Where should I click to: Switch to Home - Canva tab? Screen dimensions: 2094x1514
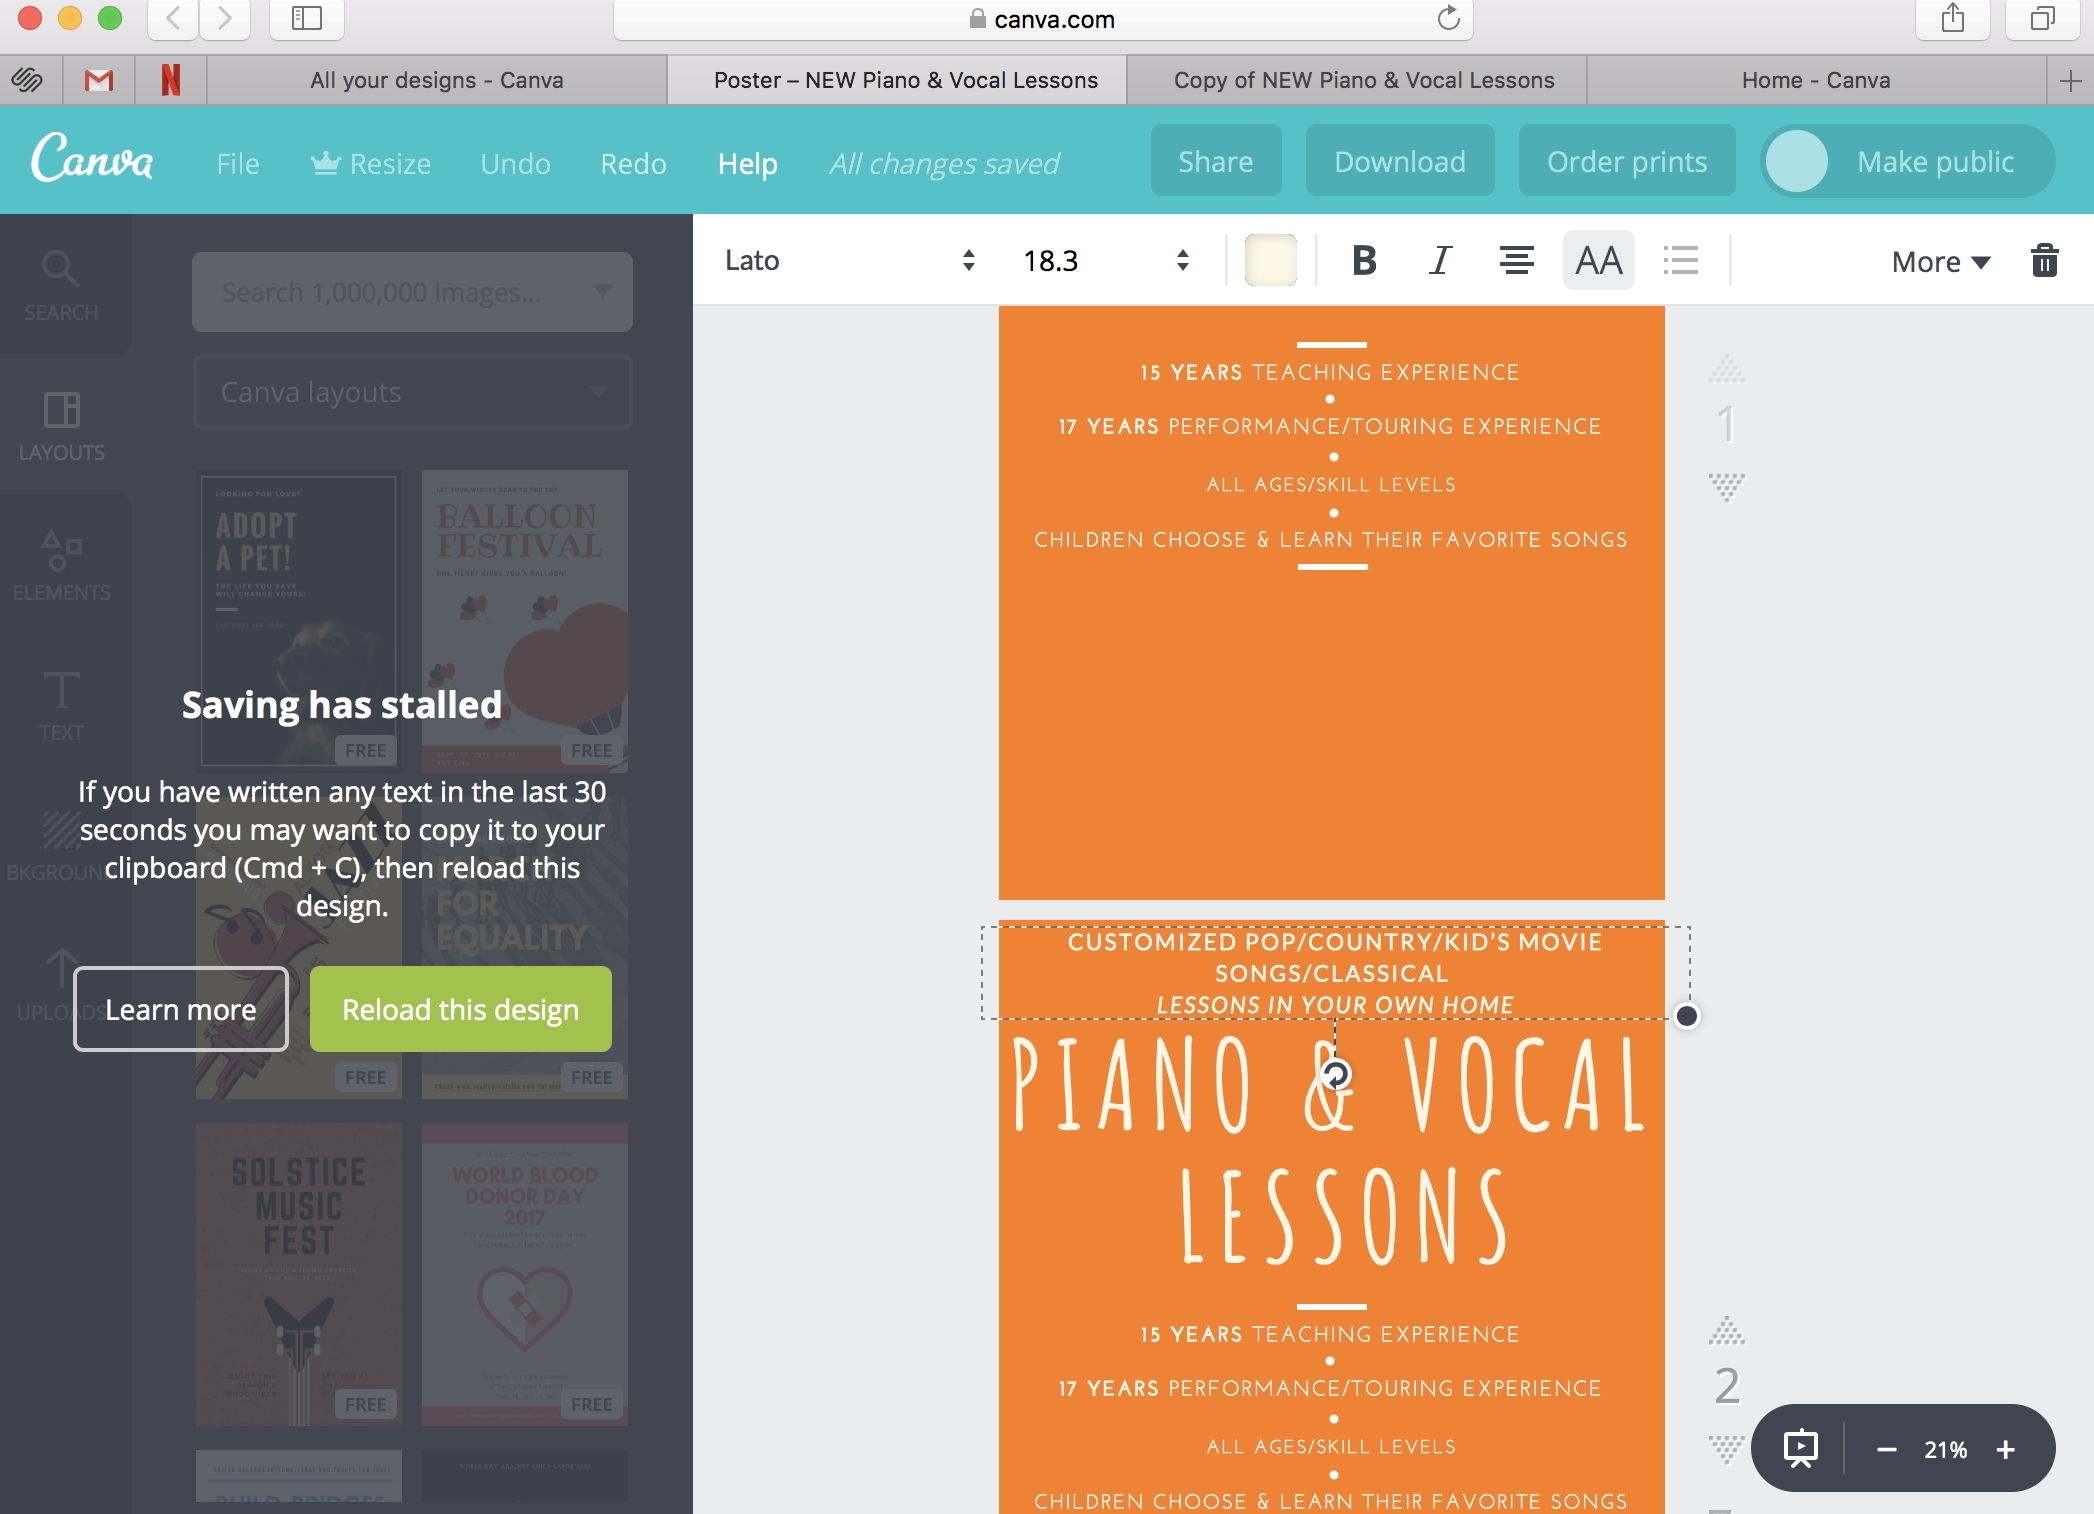tap(1815, 80)
